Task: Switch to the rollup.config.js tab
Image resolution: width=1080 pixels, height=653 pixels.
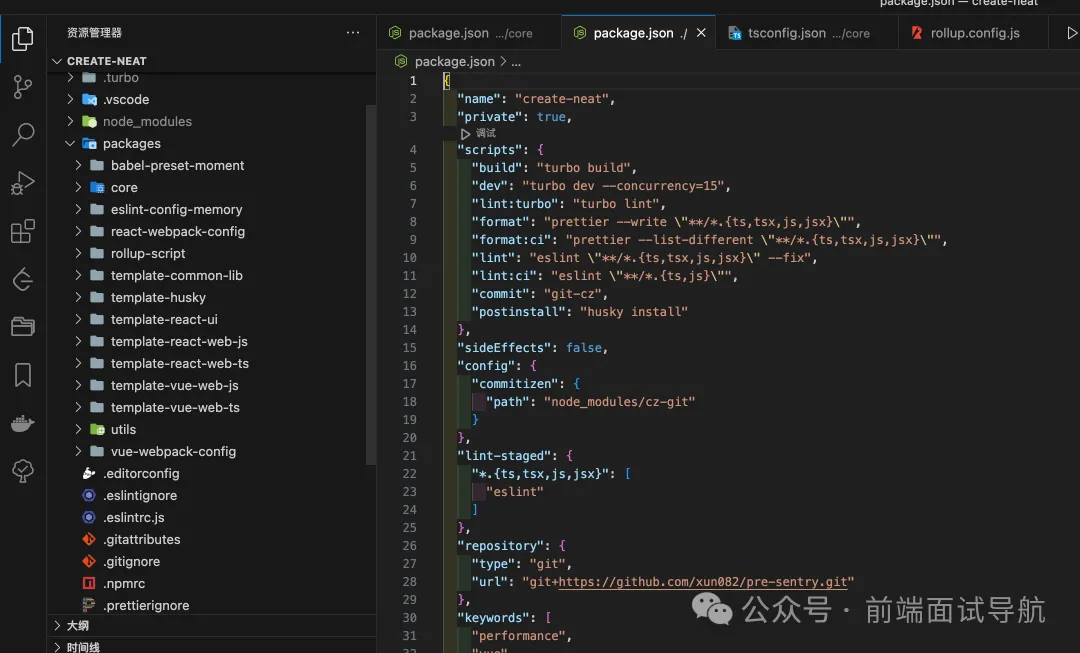Action: 974,33
